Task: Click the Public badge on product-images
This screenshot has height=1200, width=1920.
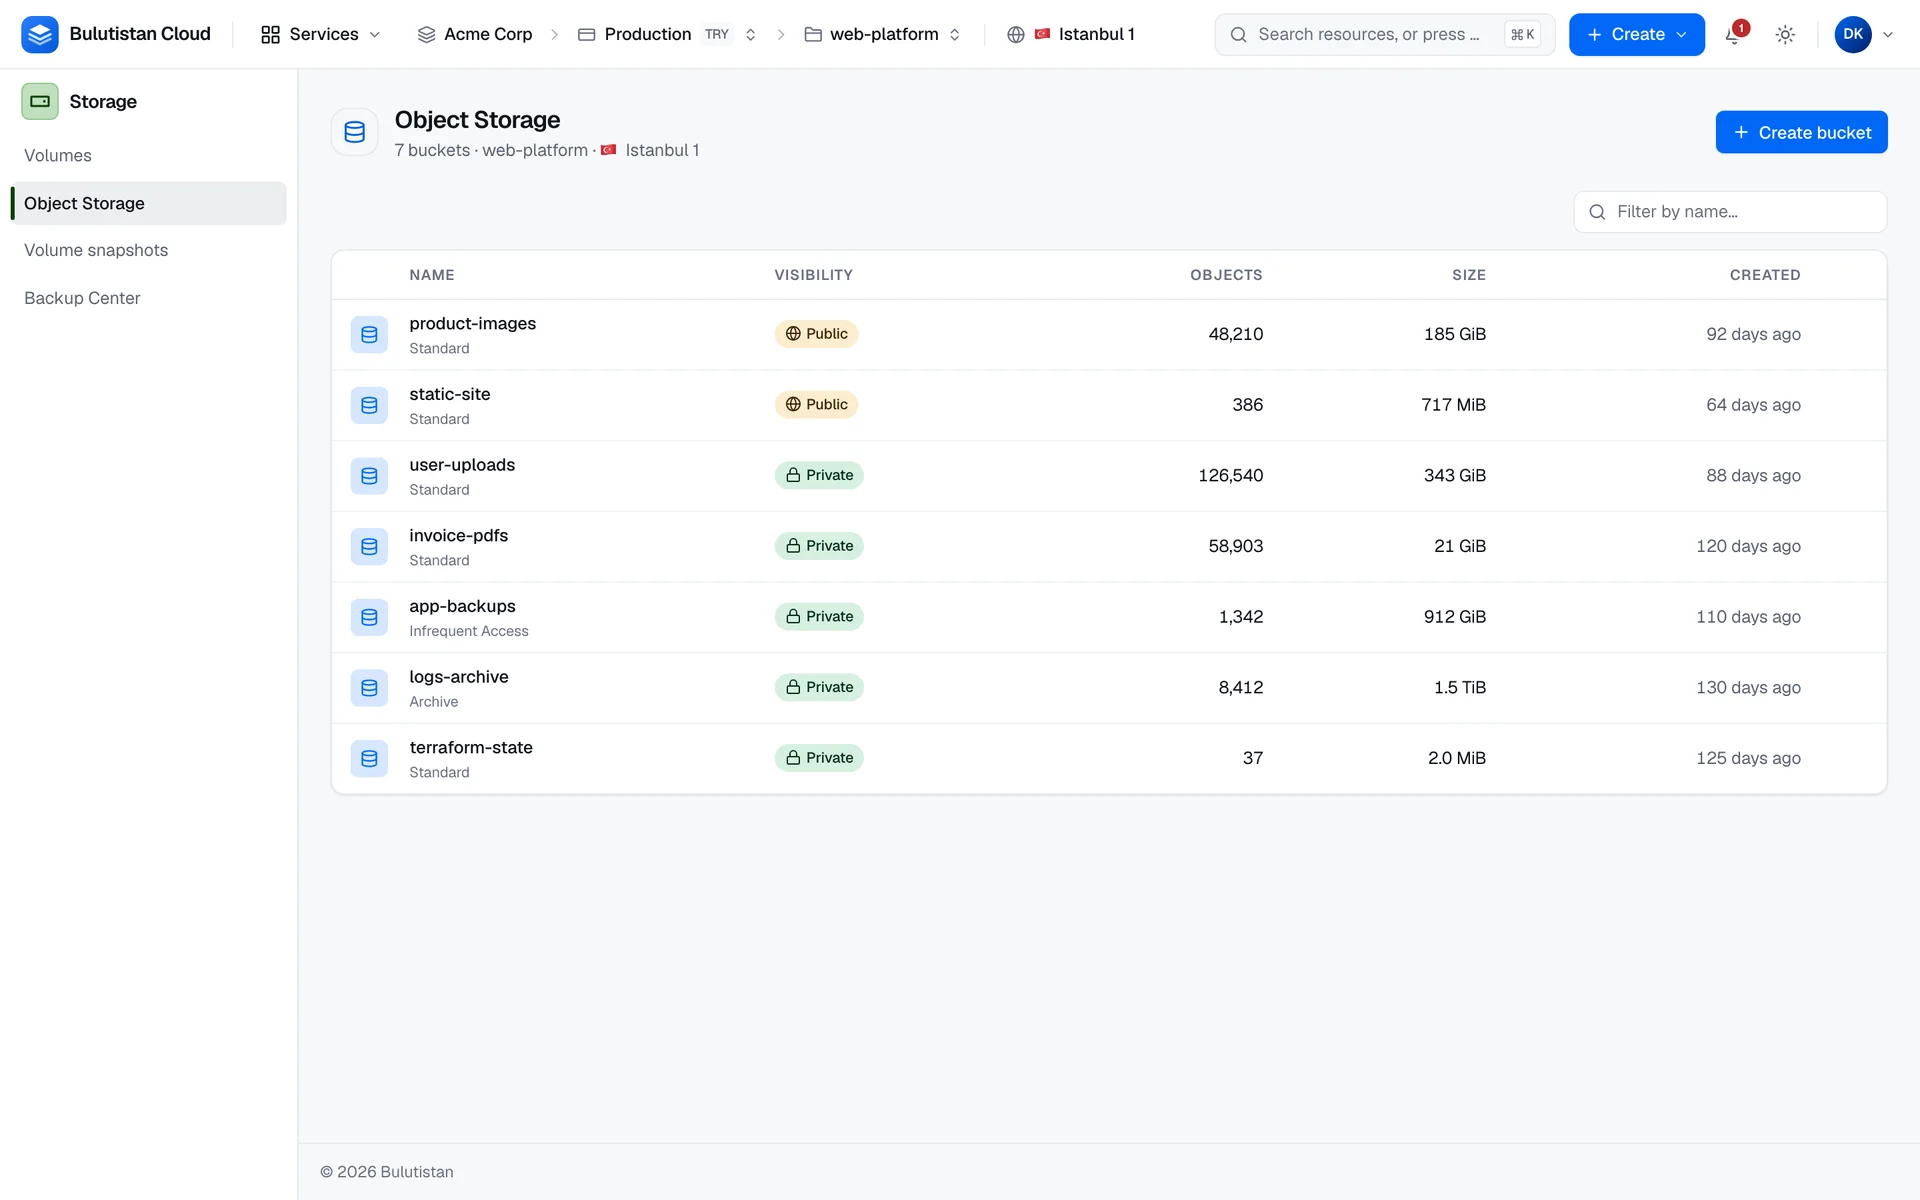Action: tap(816, 334)
